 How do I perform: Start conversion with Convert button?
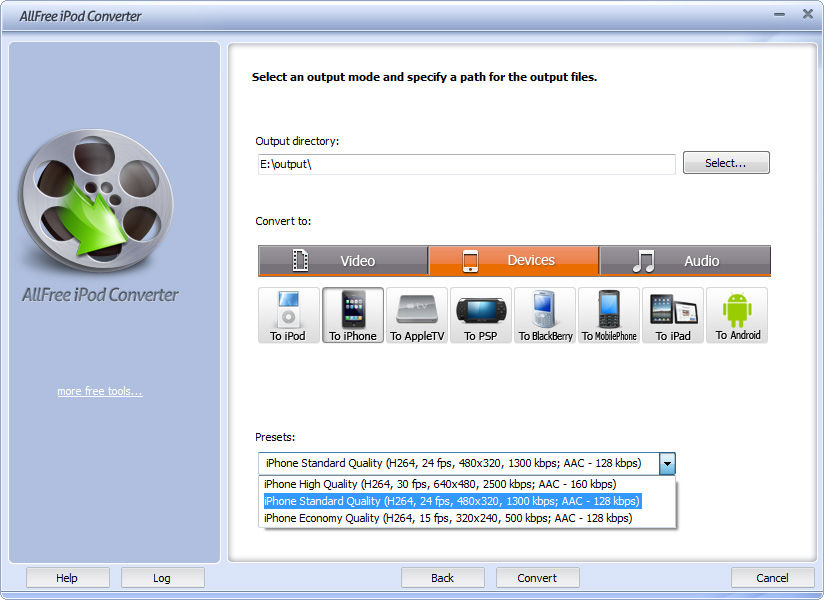[x=537, y=578]
